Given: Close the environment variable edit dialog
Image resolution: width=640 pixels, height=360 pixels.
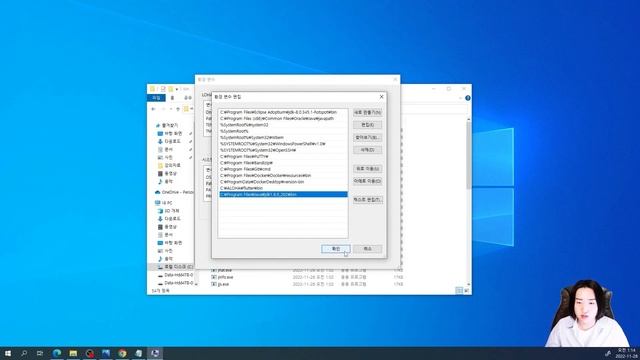Looking at the screenshot, I should (382, 97).
